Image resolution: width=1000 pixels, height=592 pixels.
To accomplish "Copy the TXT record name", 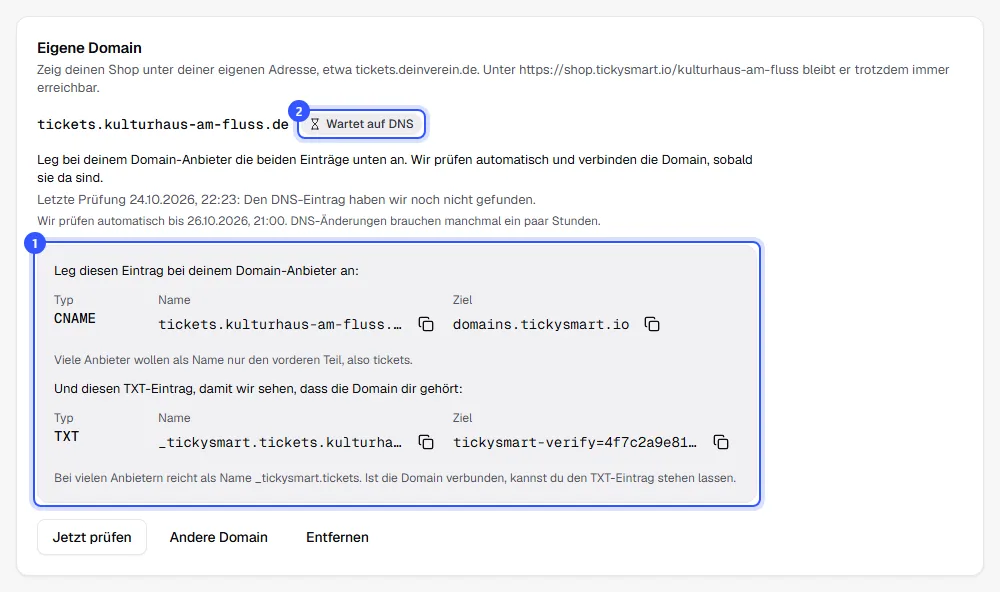I will click(426, 442).
